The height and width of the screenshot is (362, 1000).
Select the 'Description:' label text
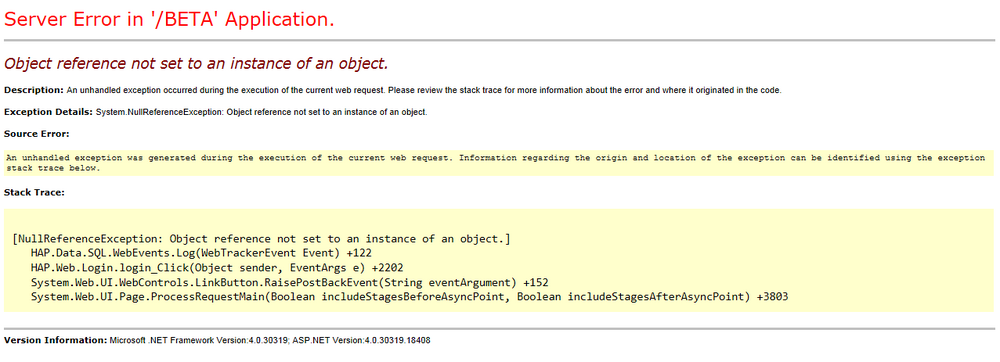(34, 90)
